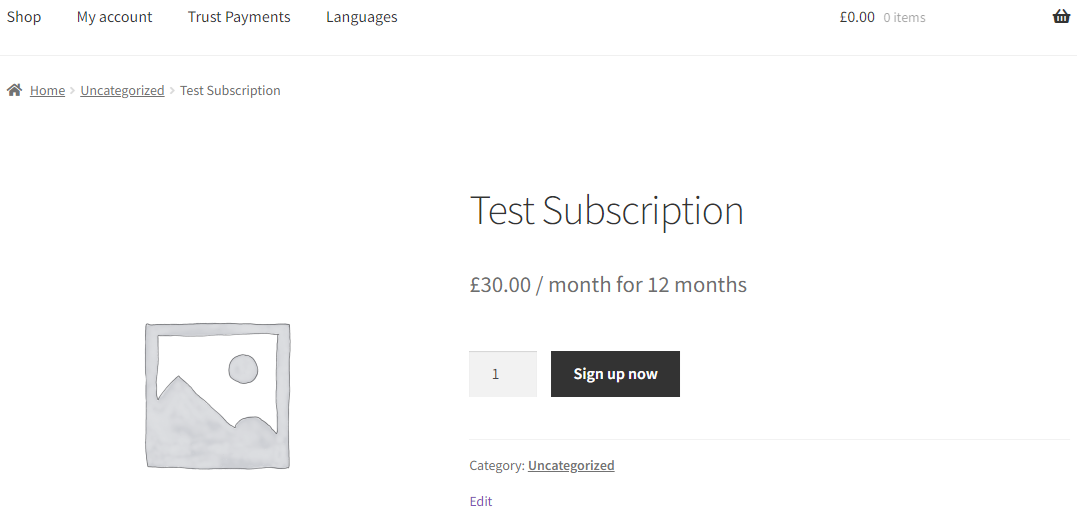
Task: Open the Uncategorized category link
Action: click(x=571, y=466)
